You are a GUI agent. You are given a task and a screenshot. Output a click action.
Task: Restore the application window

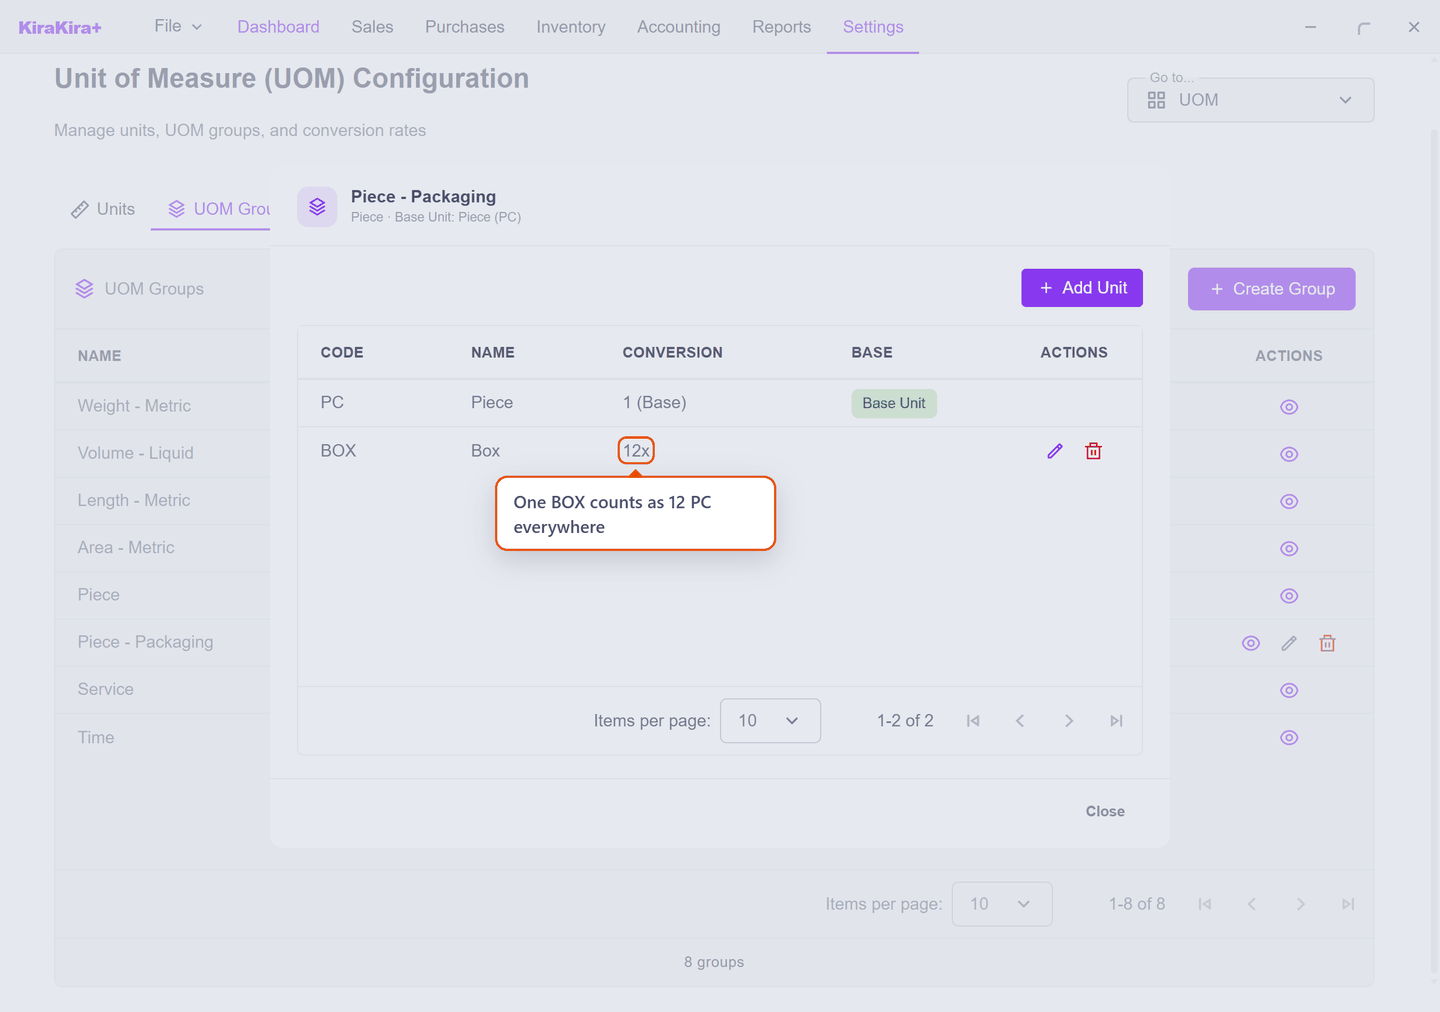tap(1363, 27)
